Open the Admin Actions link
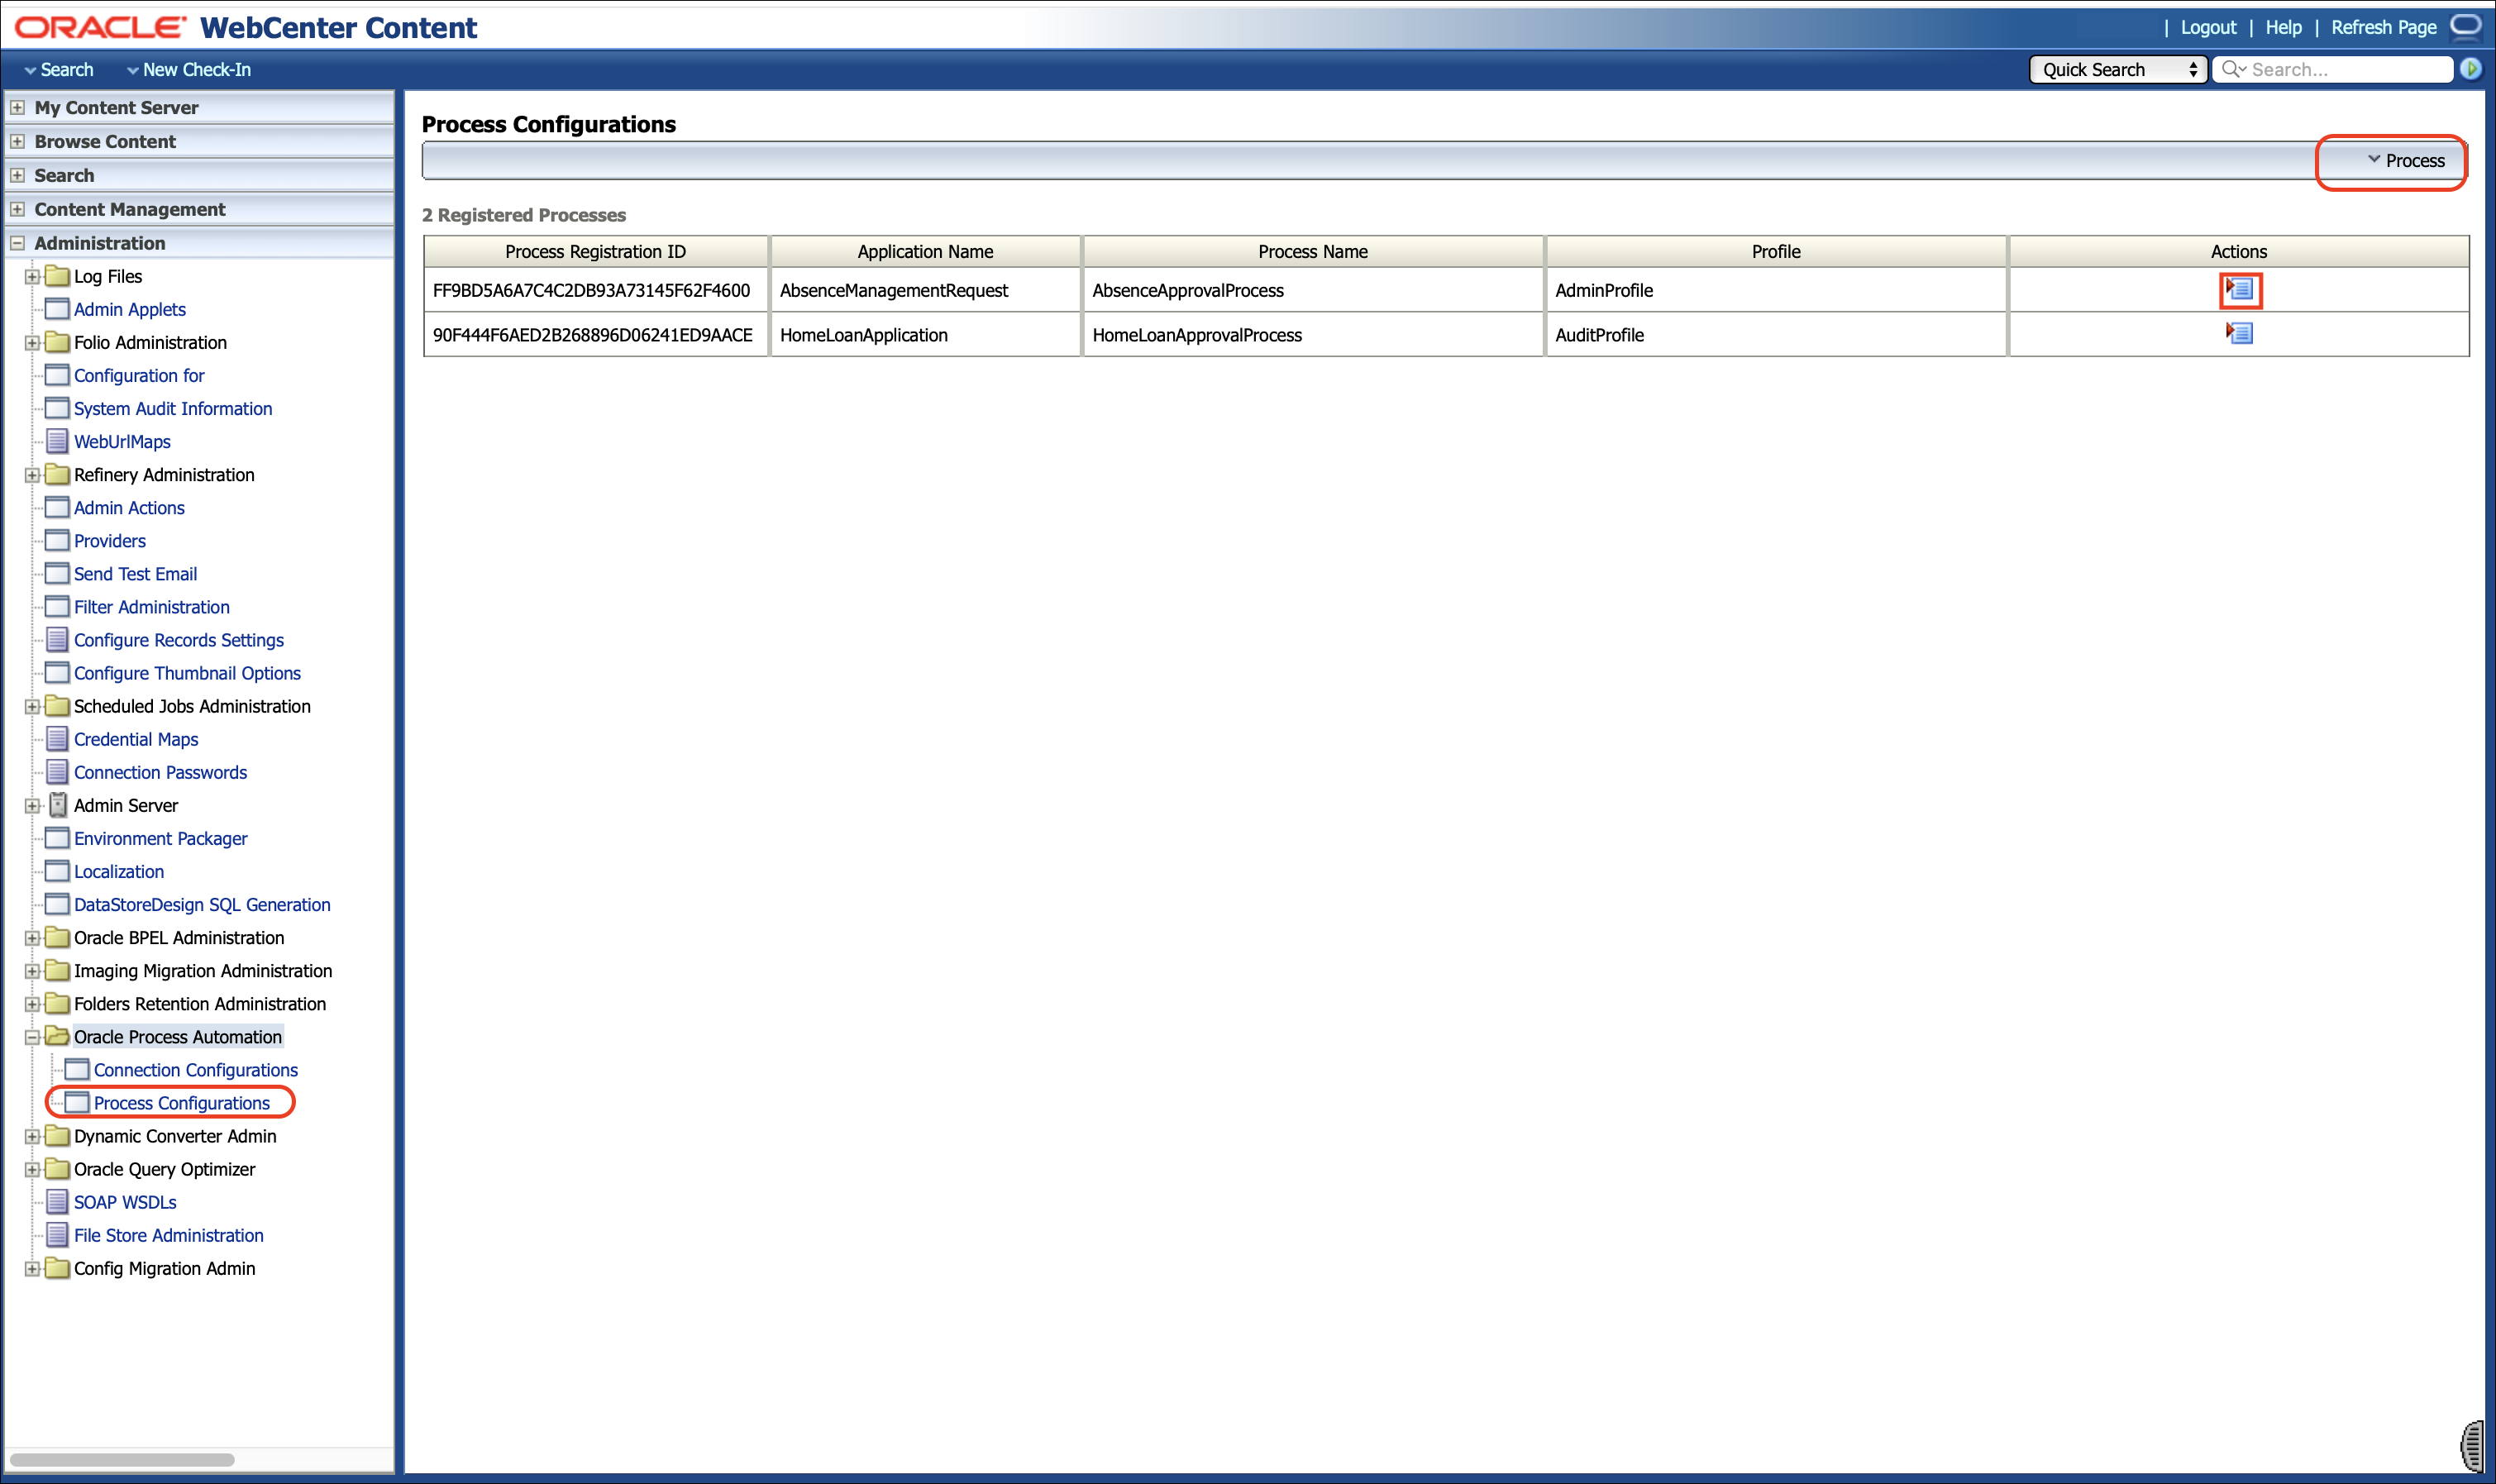2496x1484 pixels. pyautogui.click(x=129, y=507)
